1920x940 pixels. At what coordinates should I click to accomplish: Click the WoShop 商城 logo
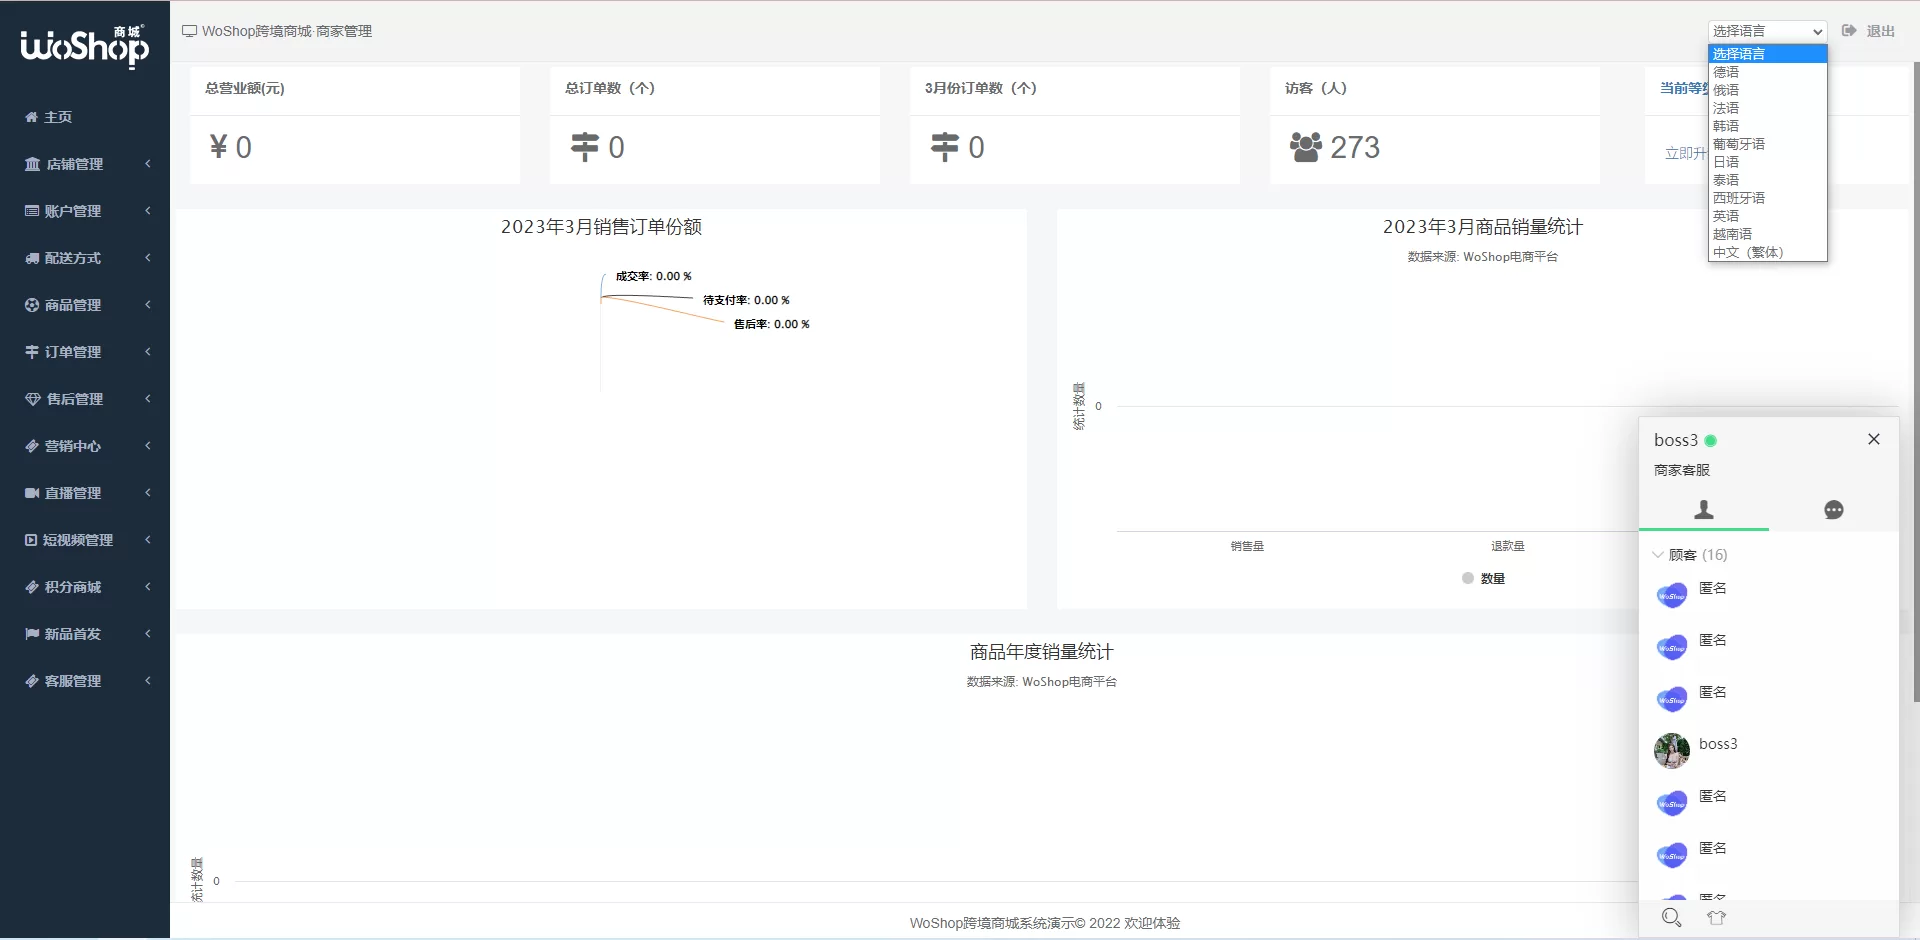85,46
